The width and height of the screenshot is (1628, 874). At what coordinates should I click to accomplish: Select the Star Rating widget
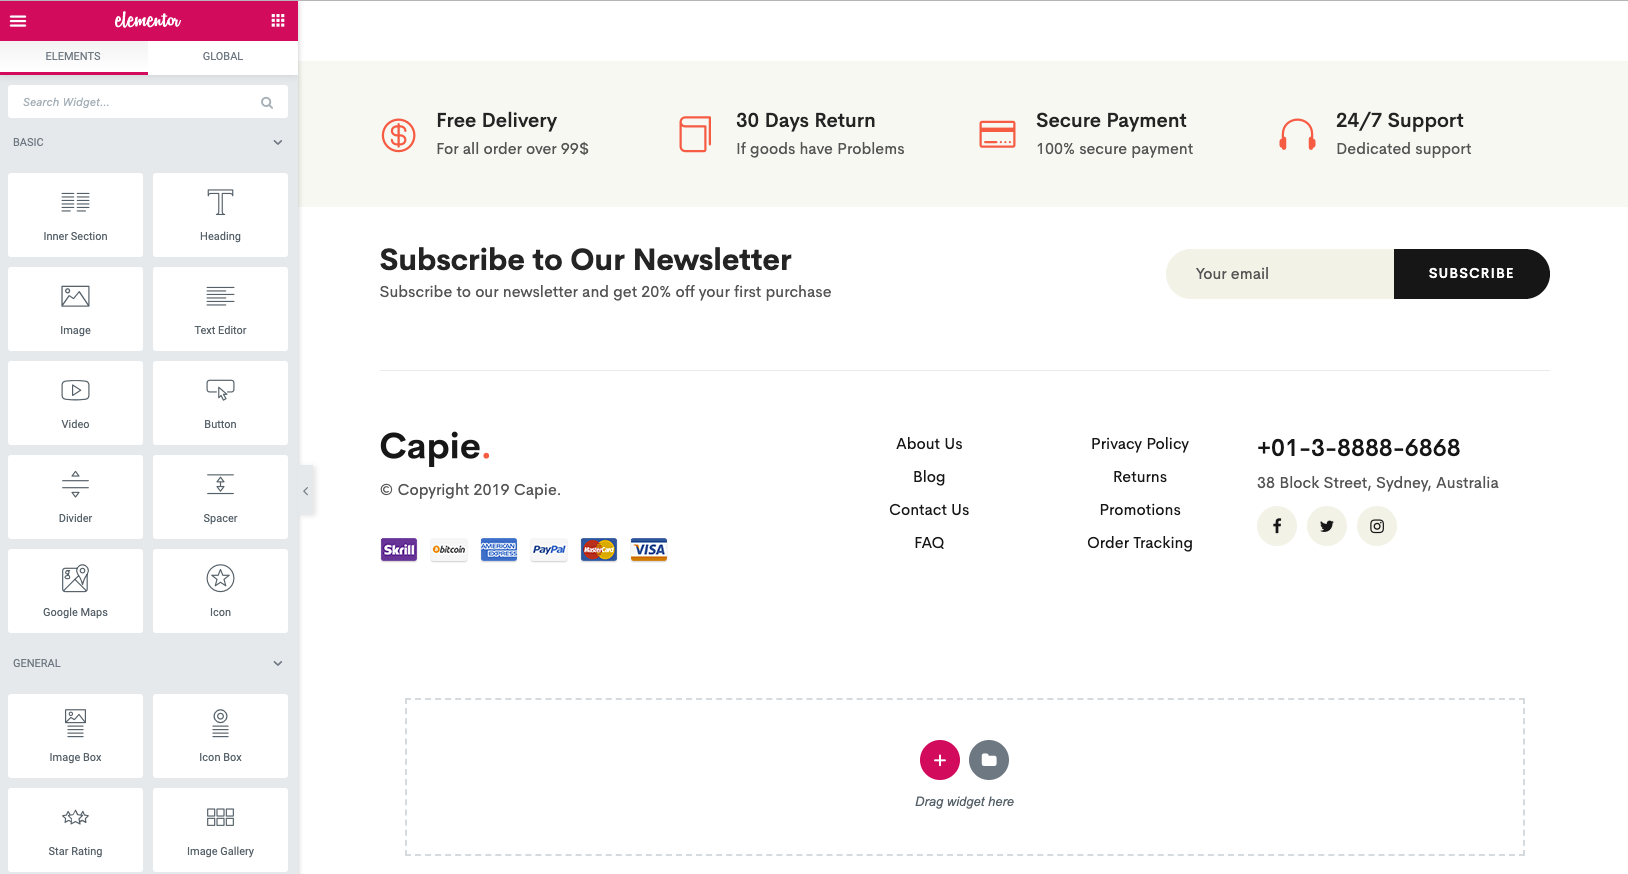tap(75, 830)
